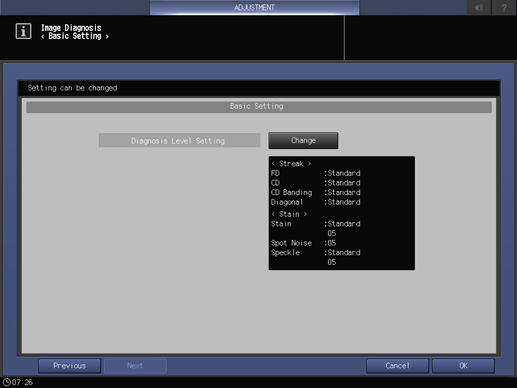Select the Diagonal :Standard row
517x388 pixels.
(315, 202)
